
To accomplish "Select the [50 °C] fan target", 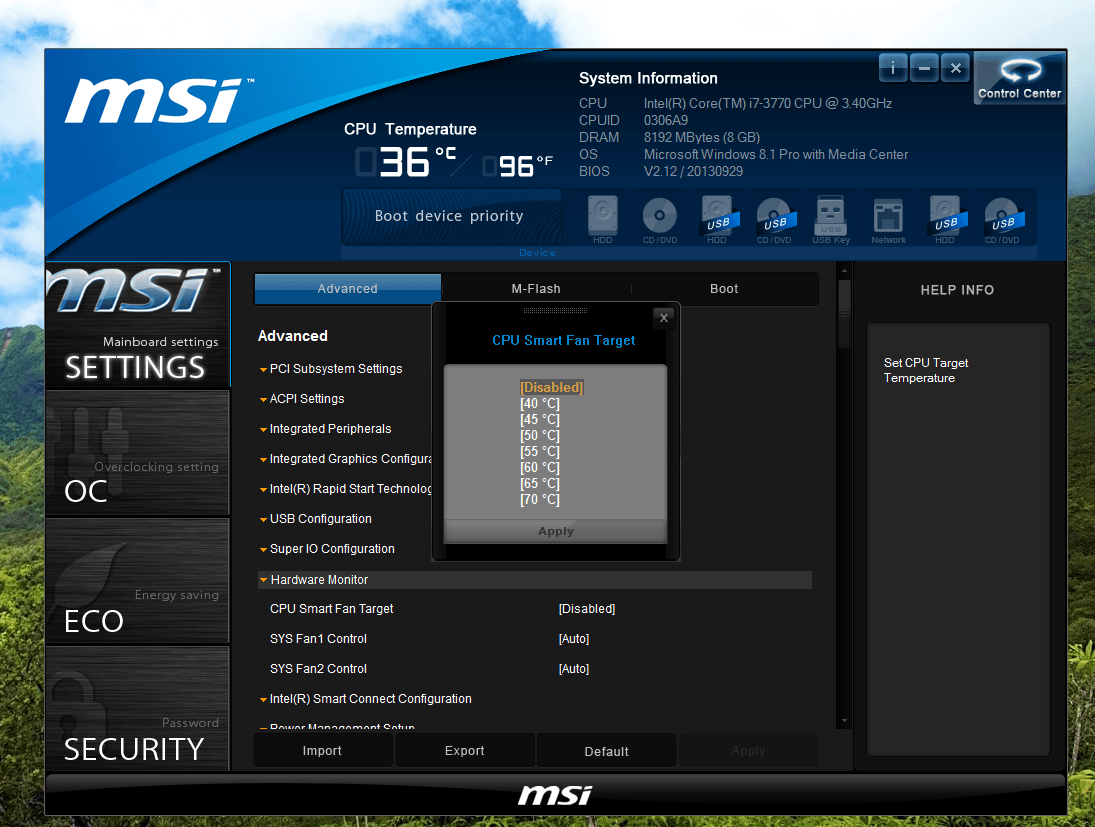I will coord(540,436).
